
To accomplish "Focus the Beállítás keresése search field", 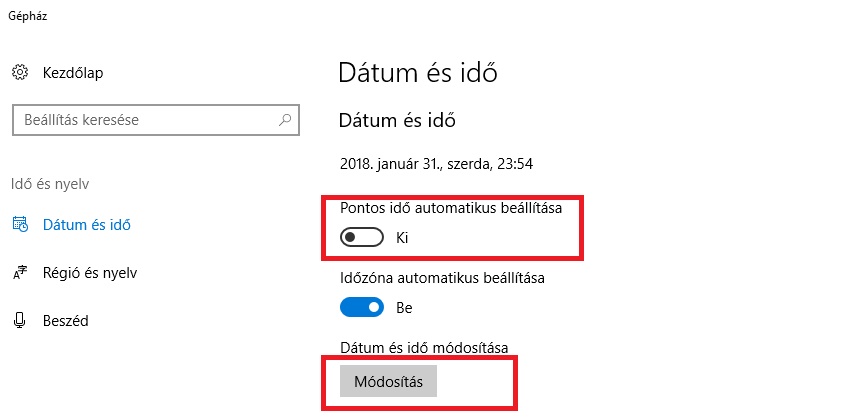I will pos(140,120).
